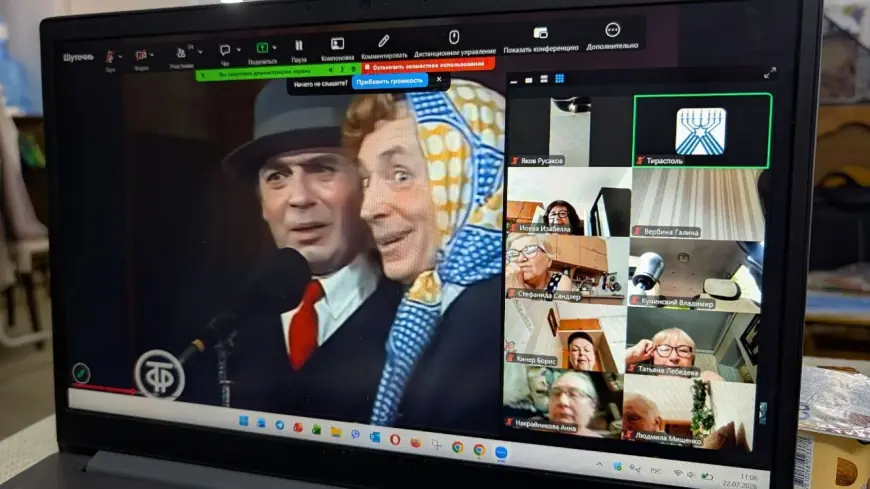The height and width of the screenshot is (489, 870).
Task: Open the Участники participants icon
Action: pyautogui.click(x=181, y=53)
